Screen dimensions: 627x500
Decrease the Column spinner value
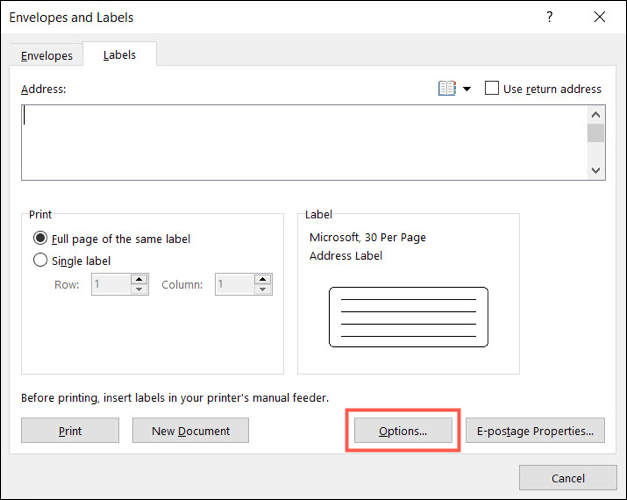click(x=264, y=290)
